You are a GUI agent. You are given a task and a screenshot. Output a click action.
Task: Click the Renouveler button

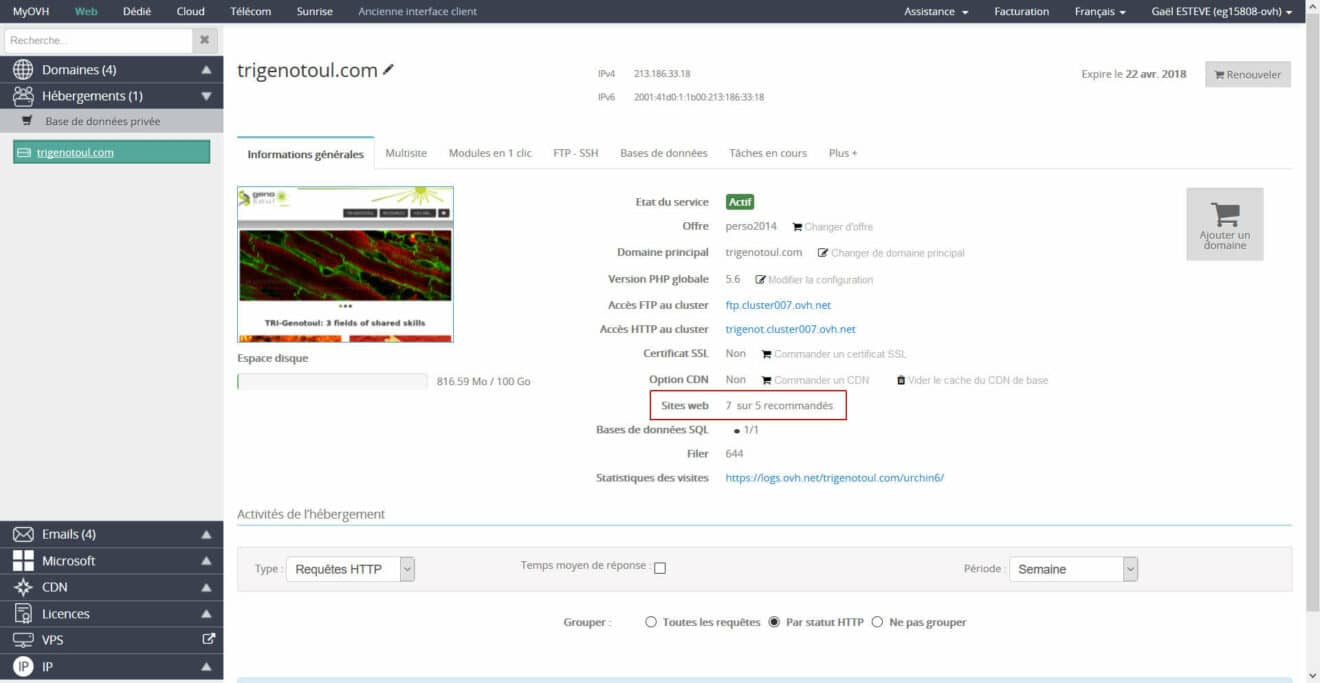[x=1247, y=74]
